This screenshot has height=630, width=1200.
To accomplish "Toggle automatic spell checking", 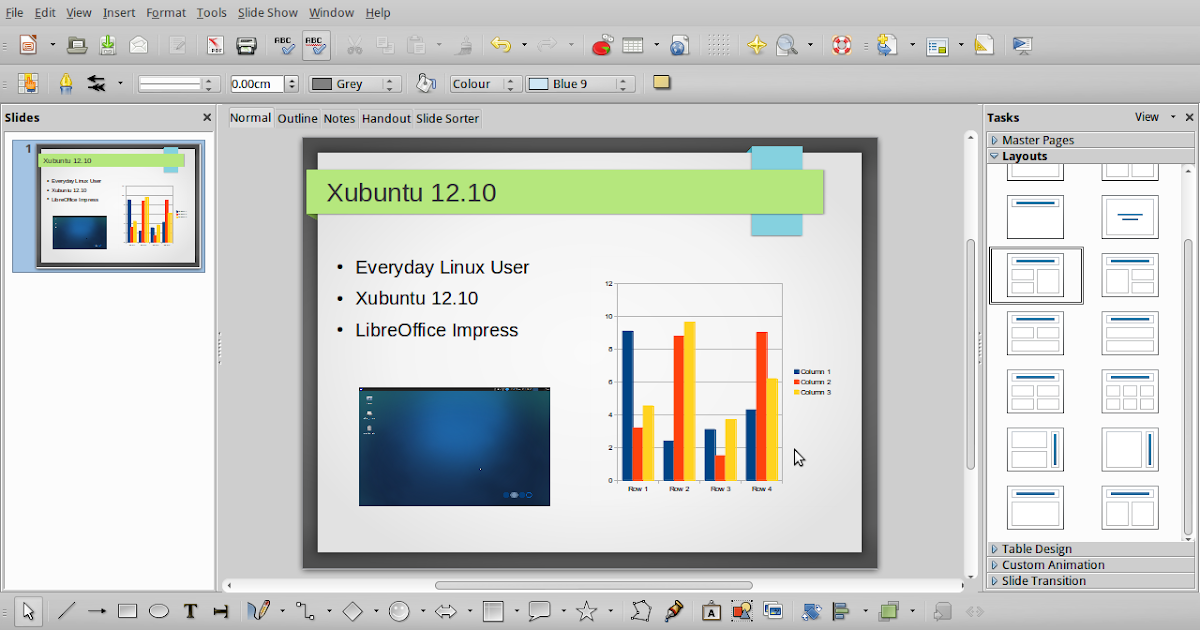I will [x=314, y=45].
